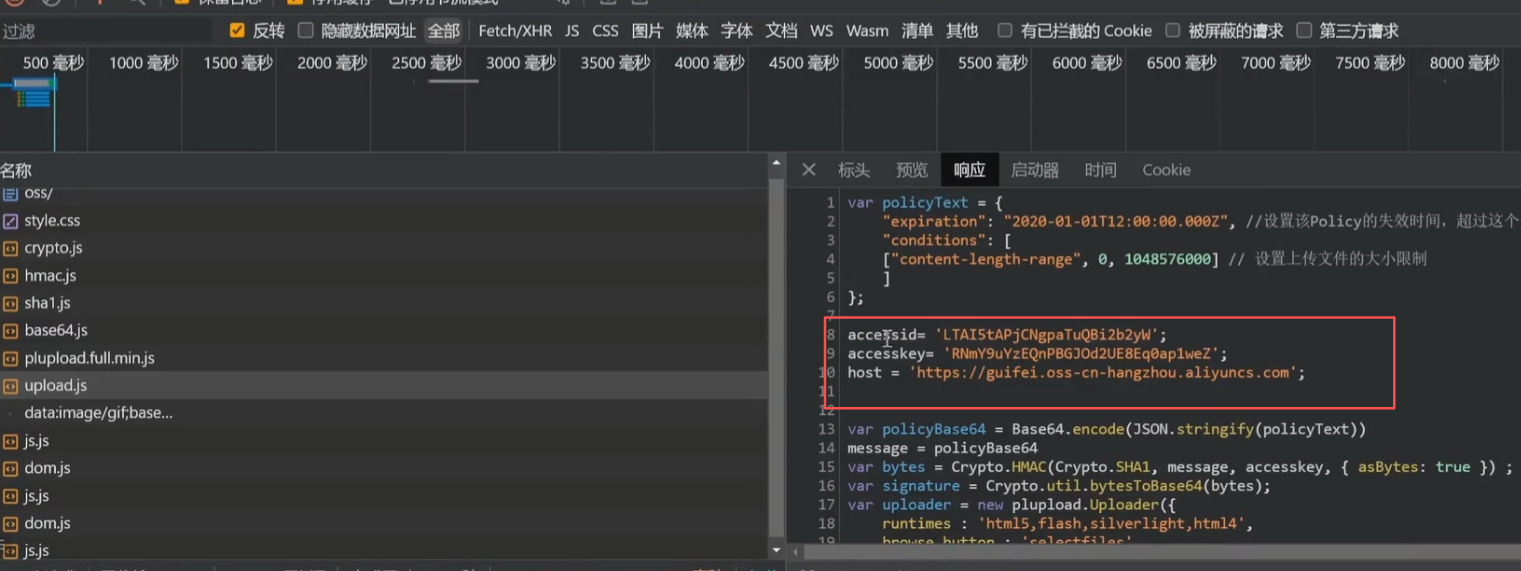Click the request list scroll-down arrow

777,551
